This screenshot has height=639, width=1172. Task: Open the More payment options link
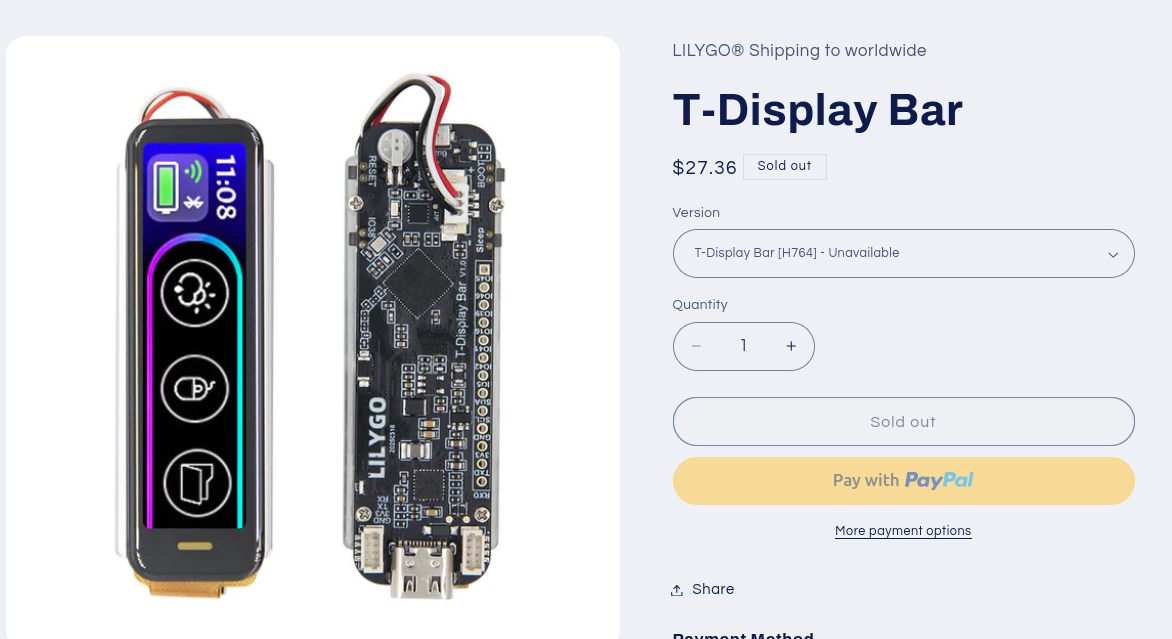pyautogui.click(x=903, y=531)
